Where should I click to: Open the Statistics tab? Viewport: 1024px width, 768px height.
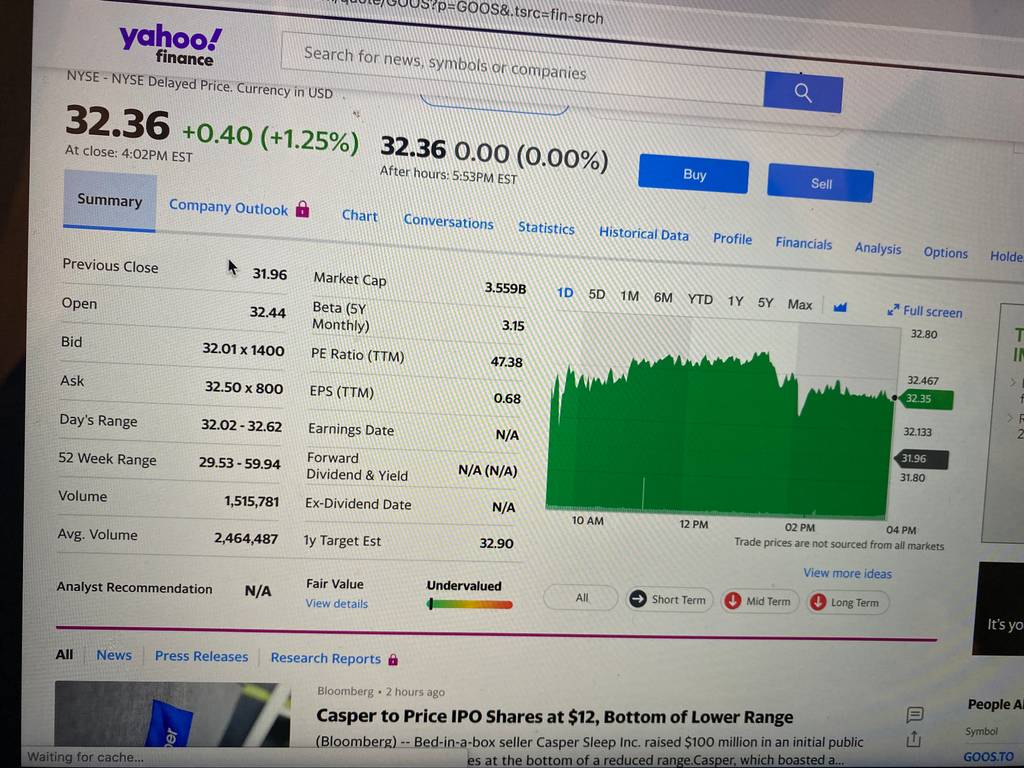546,228
